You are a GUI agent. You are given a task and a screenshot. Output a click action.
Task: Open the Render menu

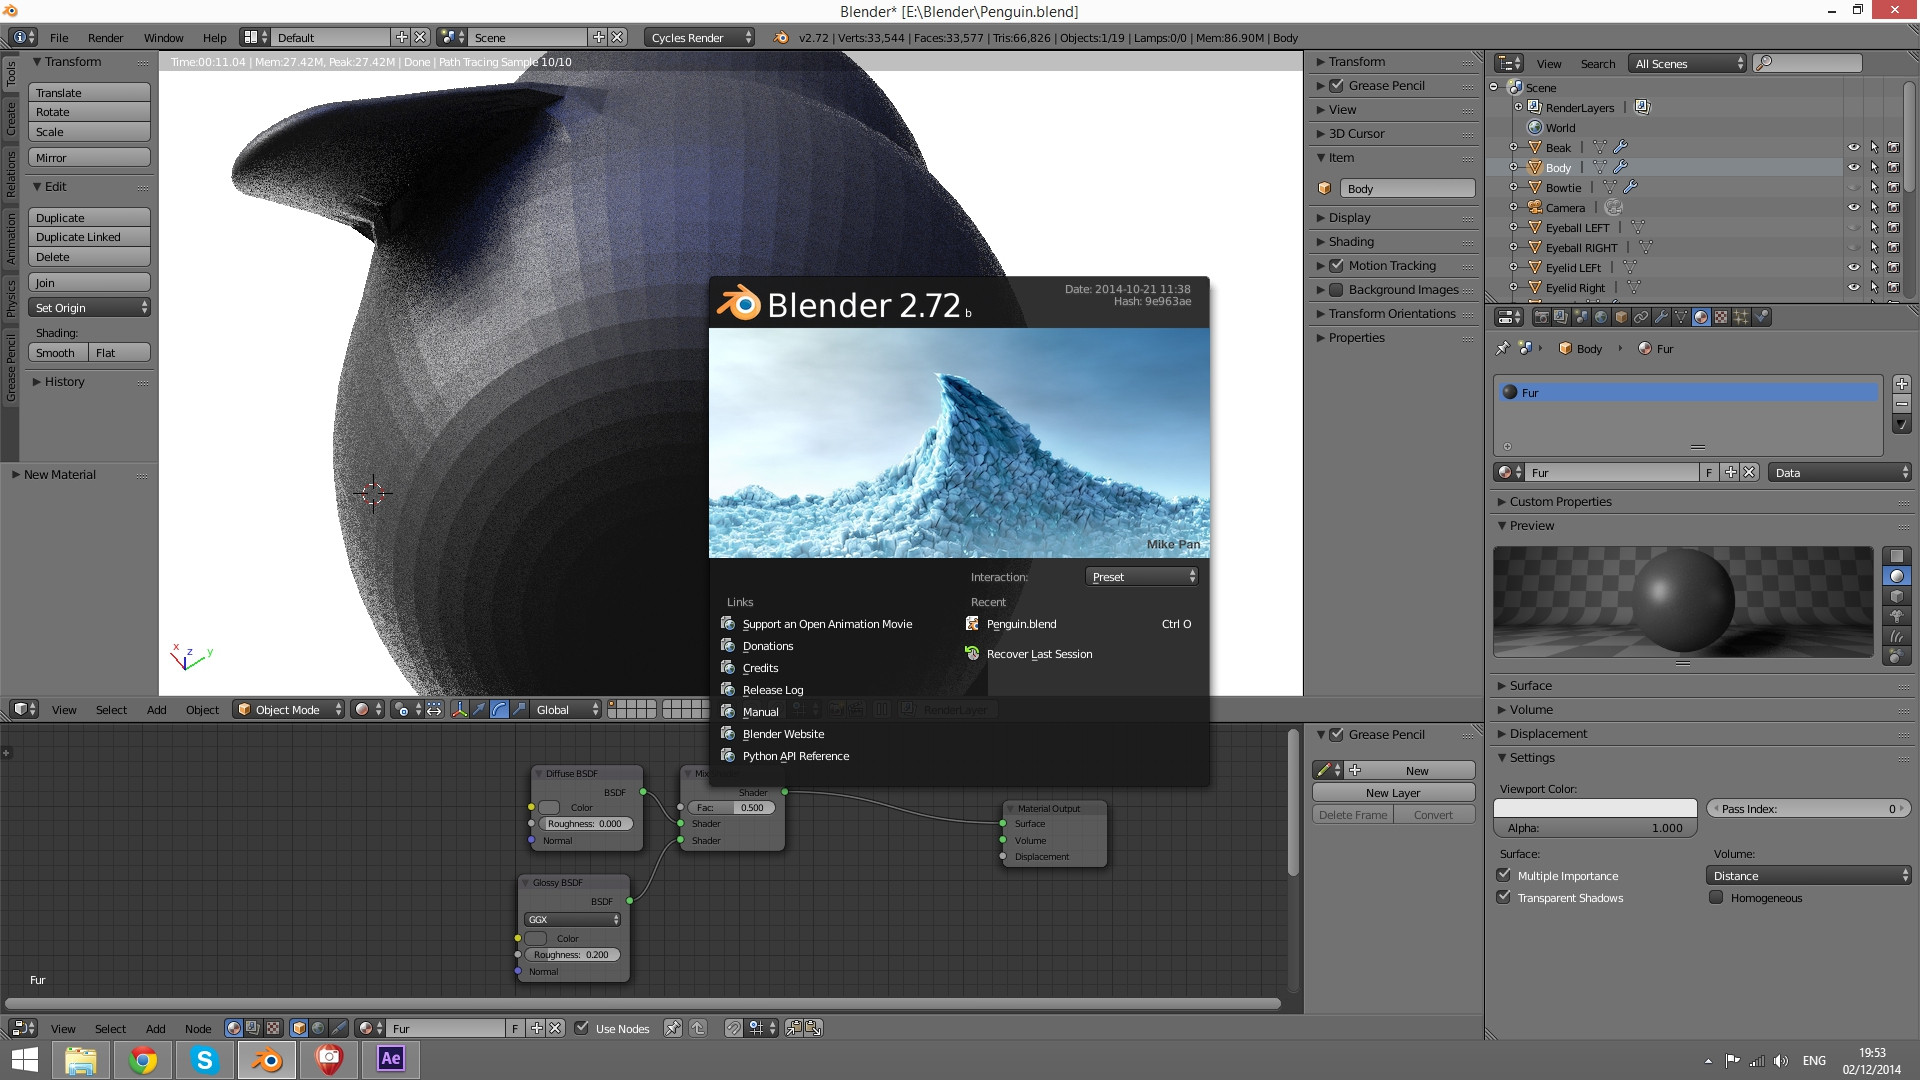tap(105, 37)
